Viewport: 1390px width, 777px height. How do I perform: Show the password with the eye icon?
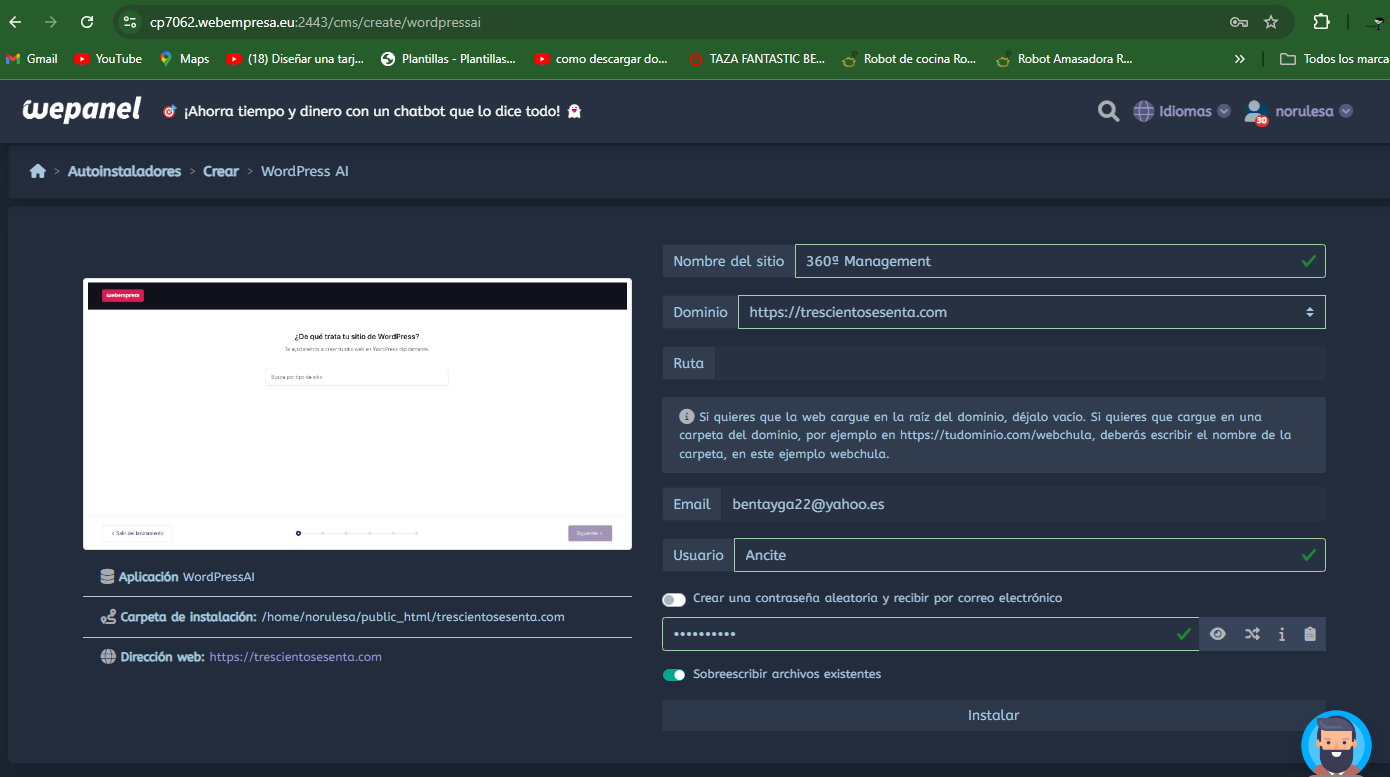pos(1217,634)
